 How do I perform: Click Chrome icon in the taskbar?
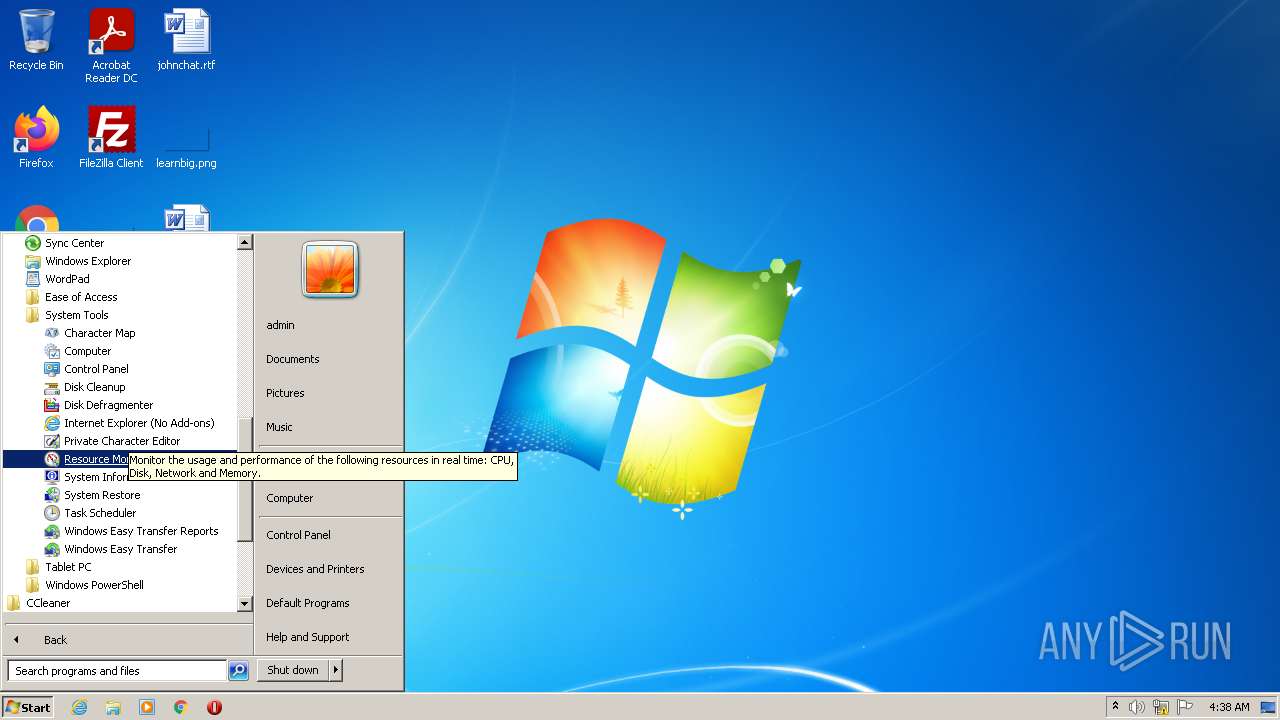tap(181, 707)
